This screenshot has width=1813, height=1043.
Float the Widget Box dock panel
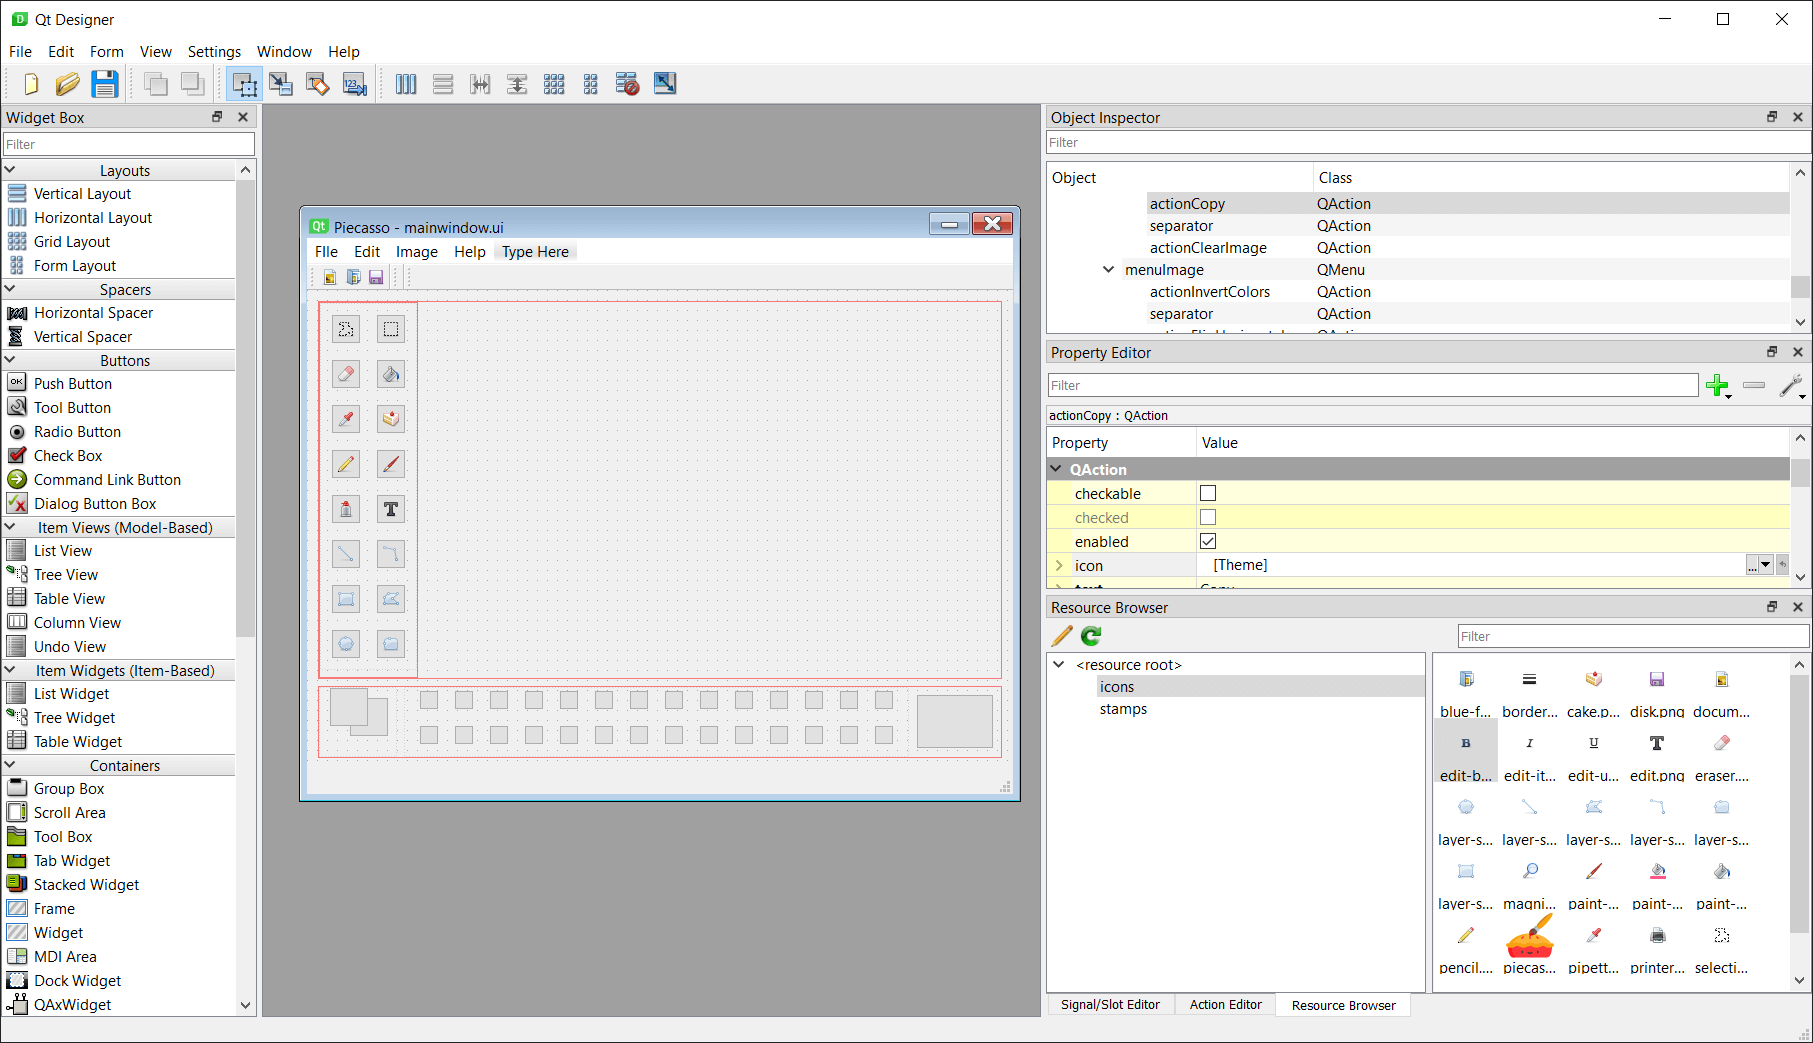coord(217,117)
